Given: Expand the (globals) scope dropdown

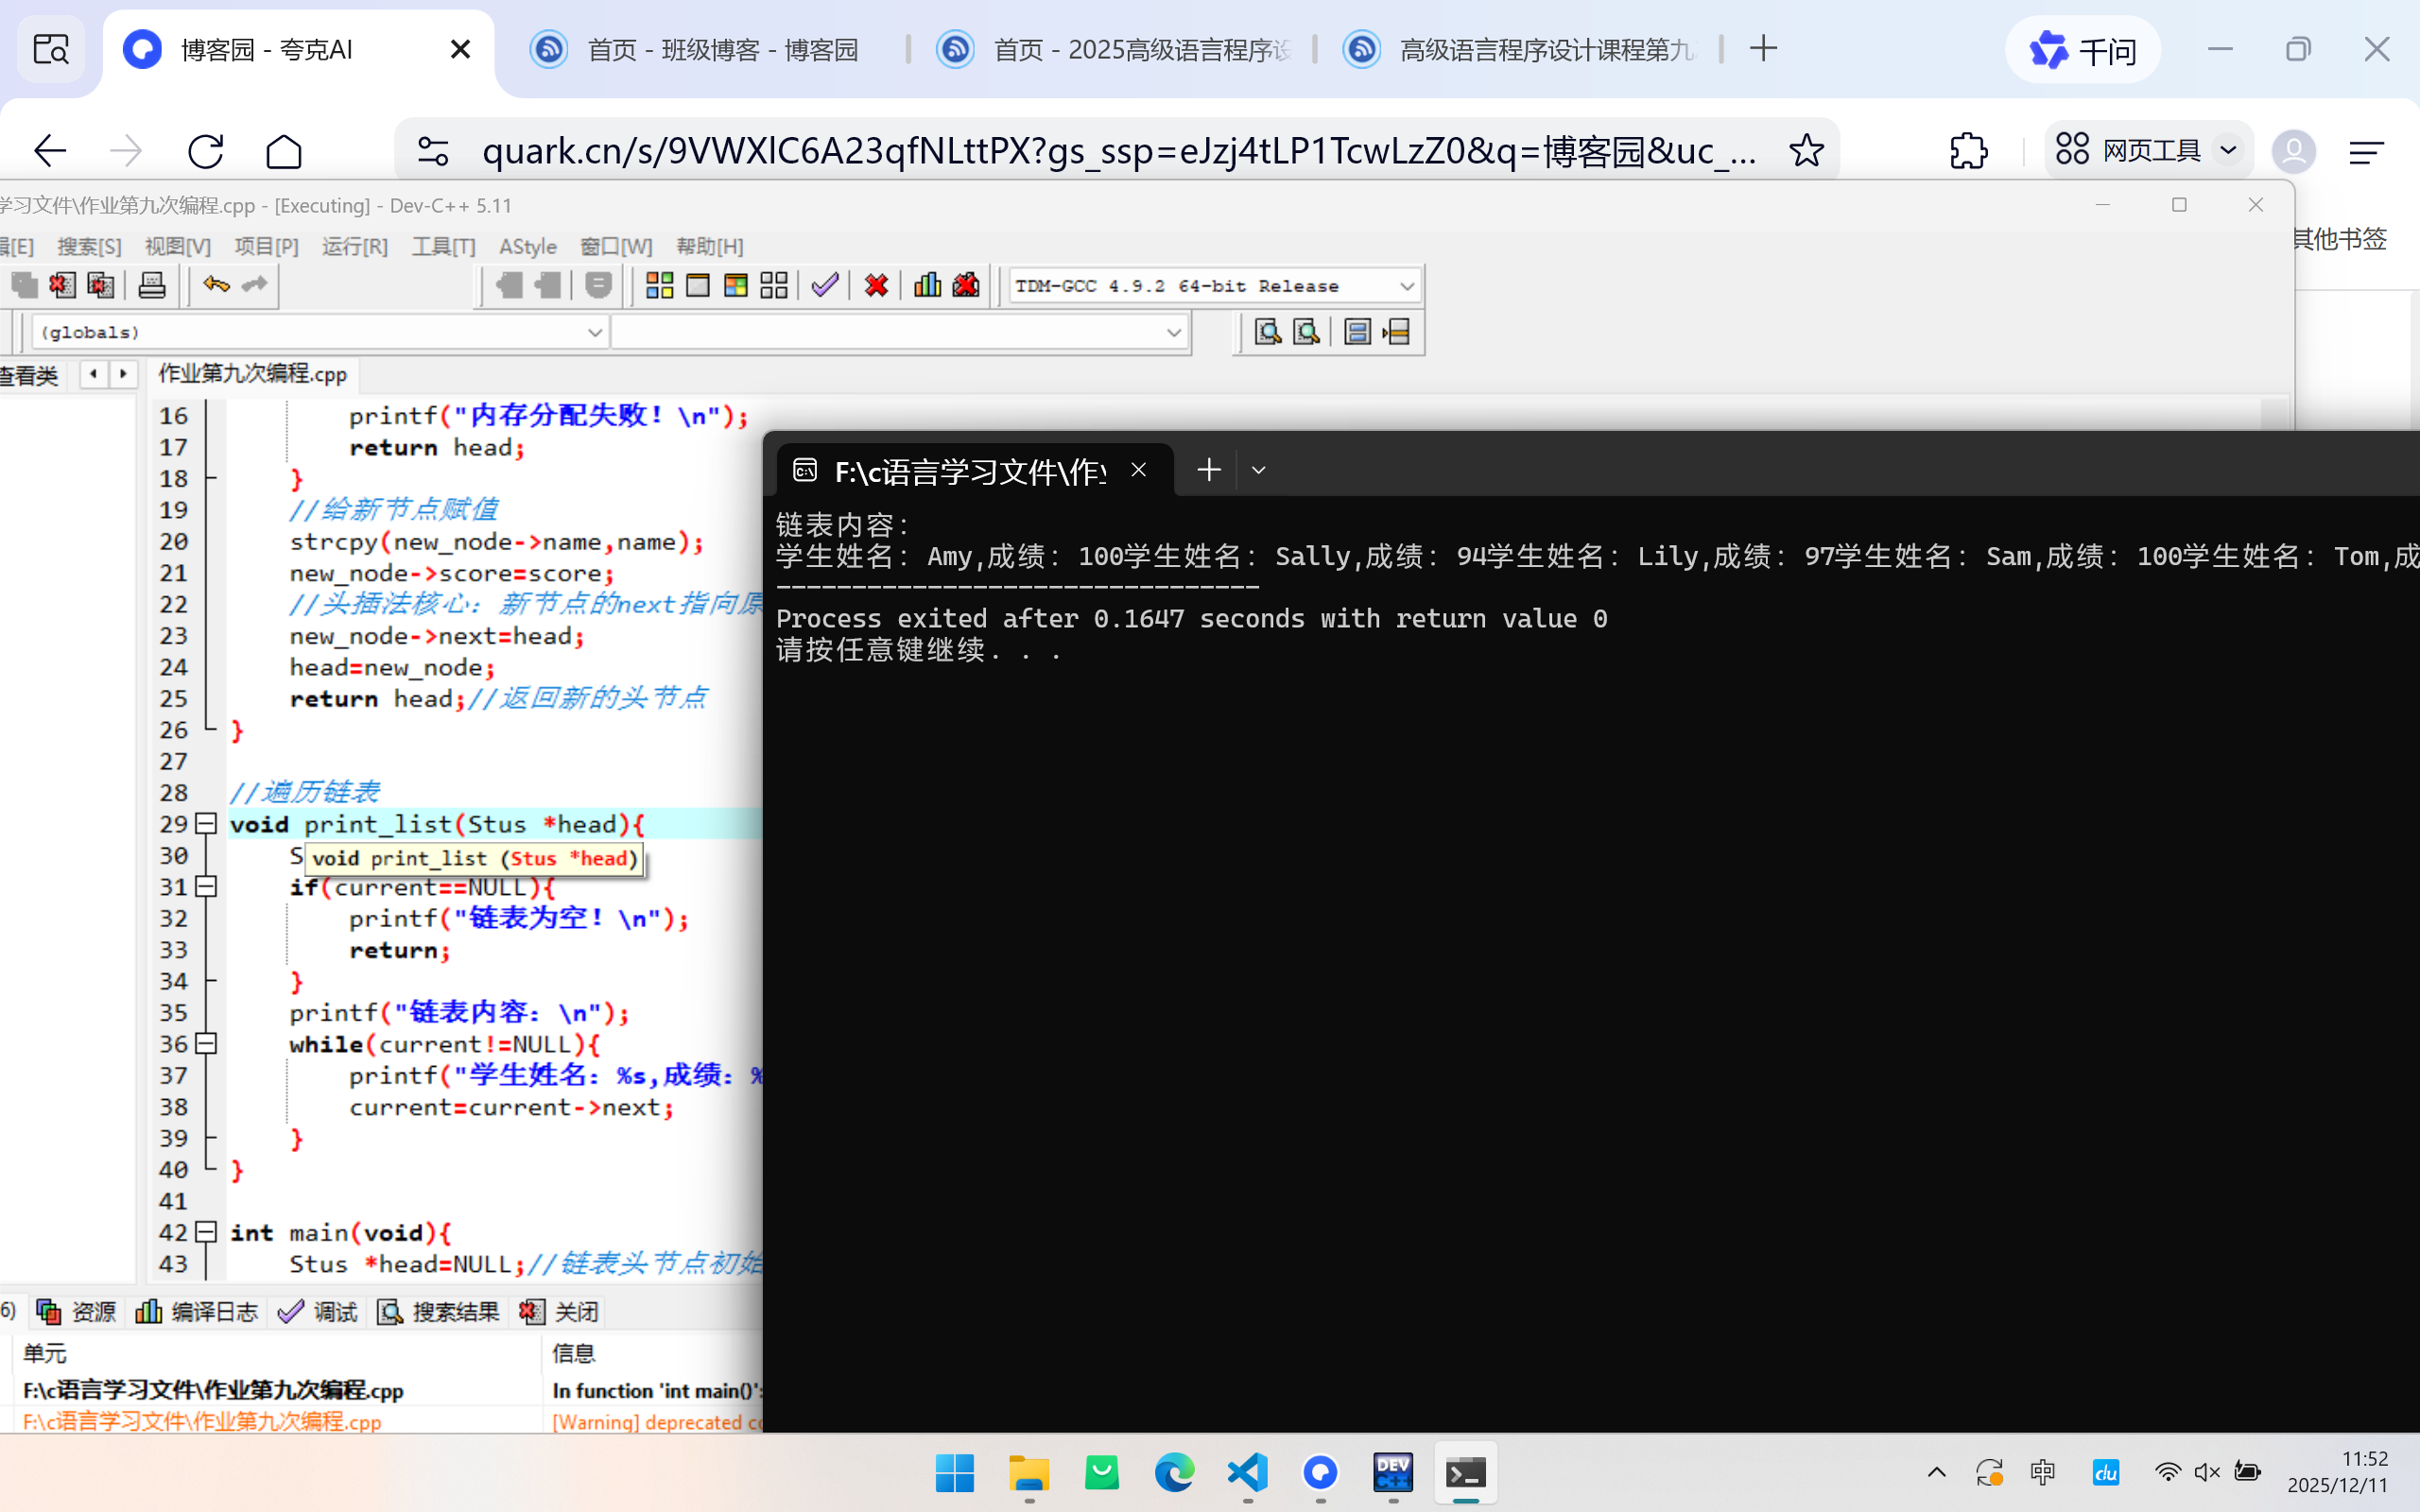Looking at the screenshot, I should tap(594, 332).
